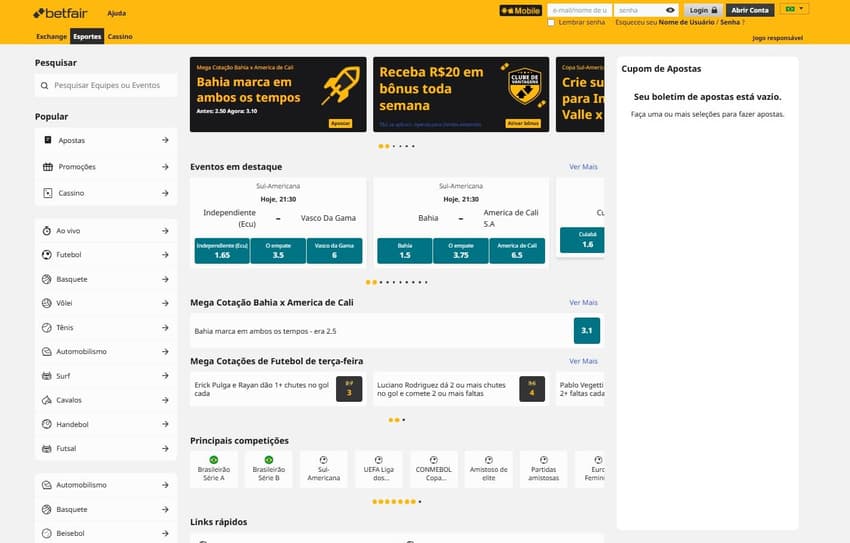Screen dimensions: 850x543
Task: Open the Cassino icon in Popular list
Action: pos(48,193)
